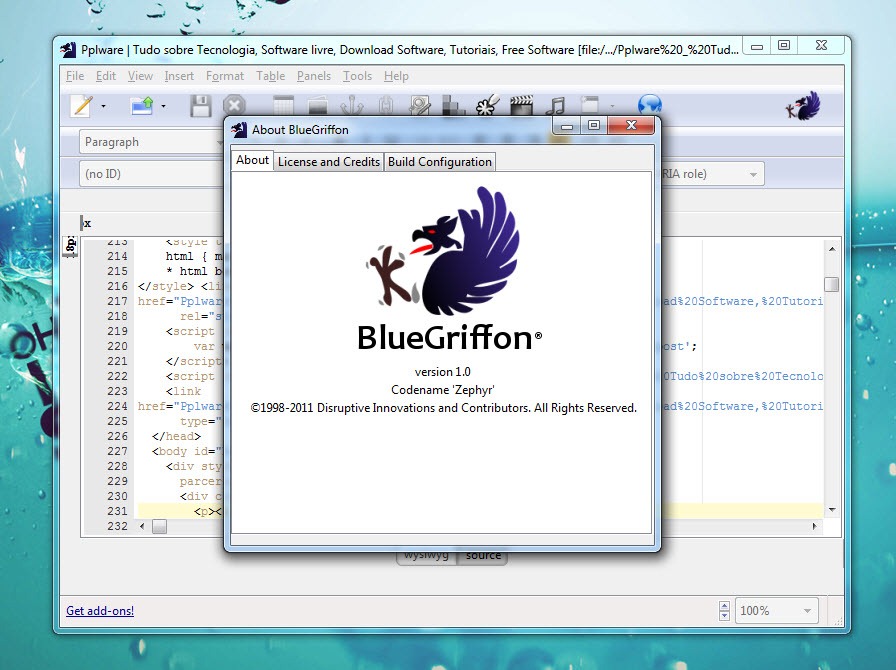Click the scroll down arrow of source editor
Screen dimensions: 896x670
pos(832,509)
